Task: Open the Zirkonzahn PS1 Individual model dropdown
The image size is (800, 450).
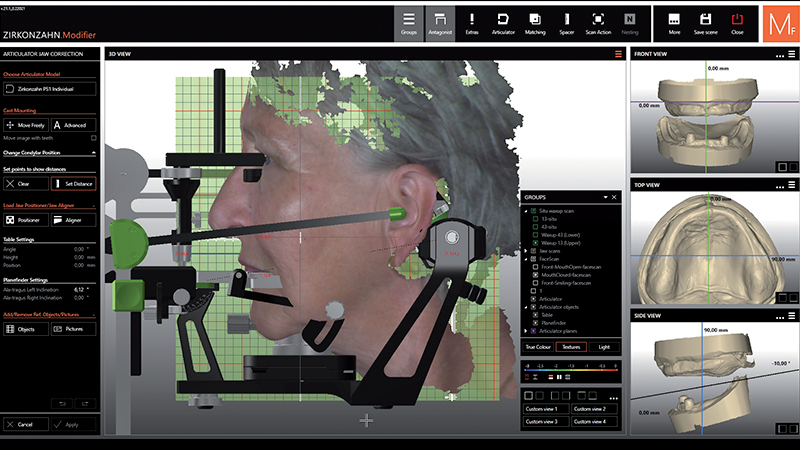Action: coord(50,89)
